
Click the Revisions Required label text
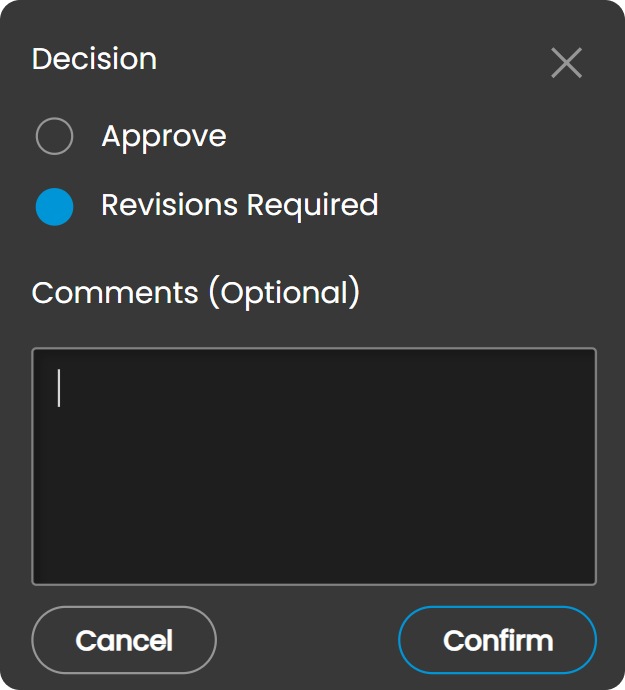(x=239, y=206)
